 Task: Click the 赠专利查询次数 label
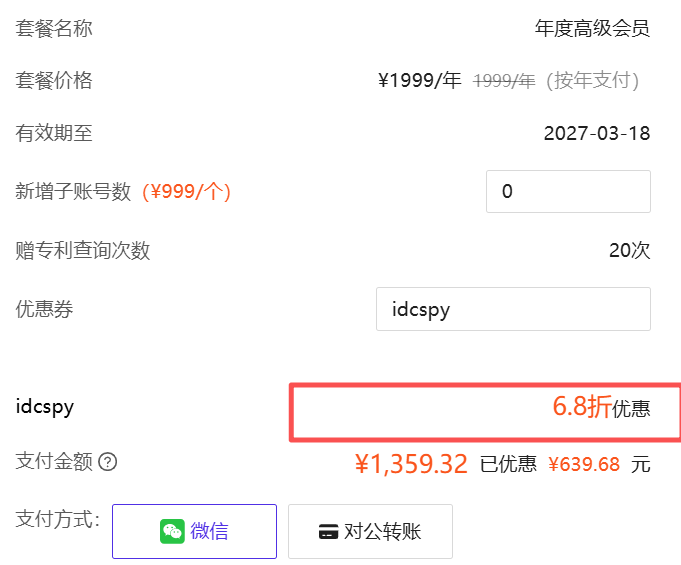pyautogui.click(x=82, y=250)
